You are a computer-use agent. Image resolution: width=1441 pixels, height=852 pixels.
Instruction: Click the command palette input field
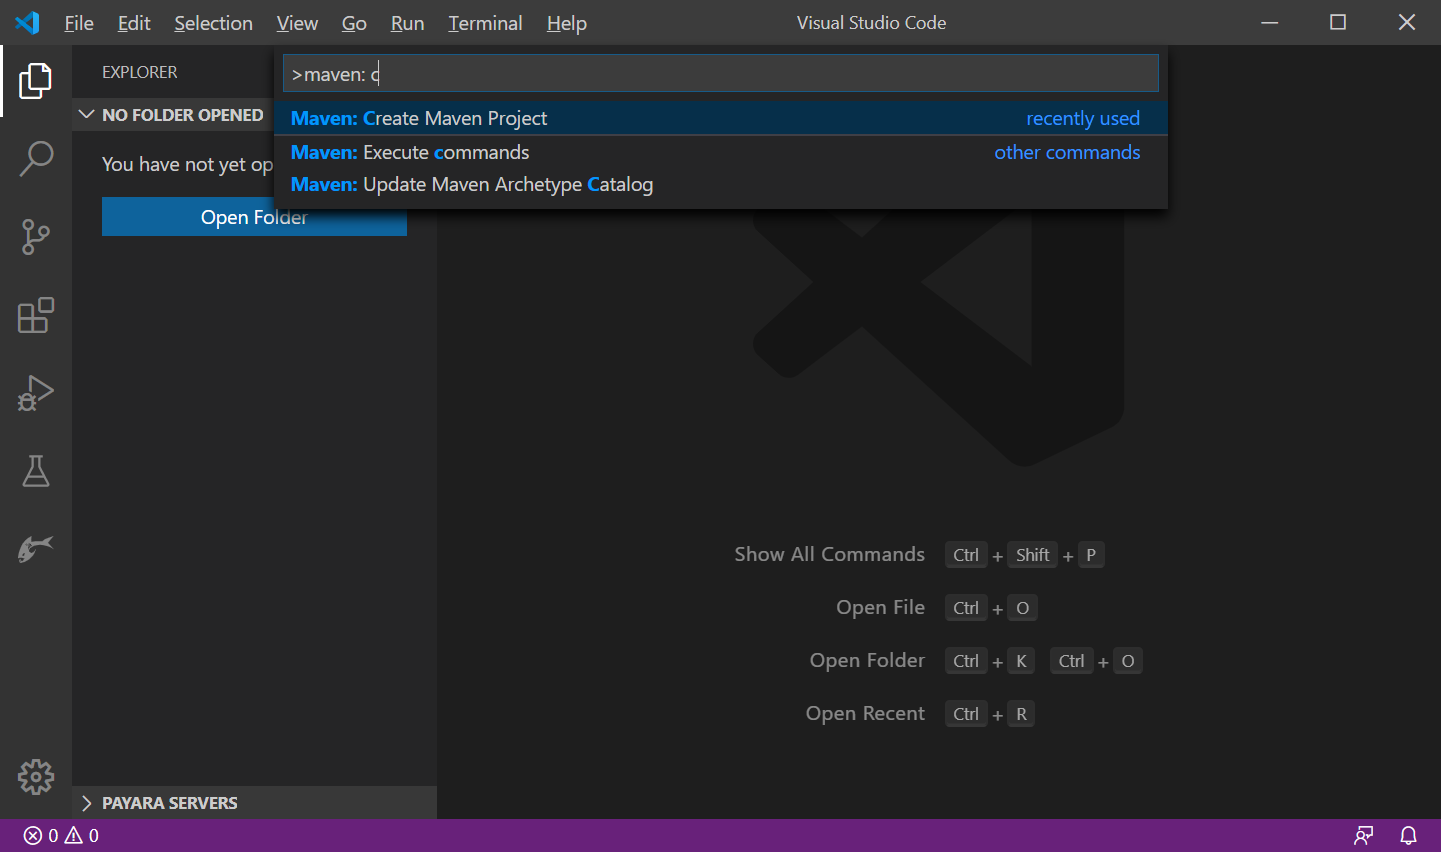[x=720, y=74]
